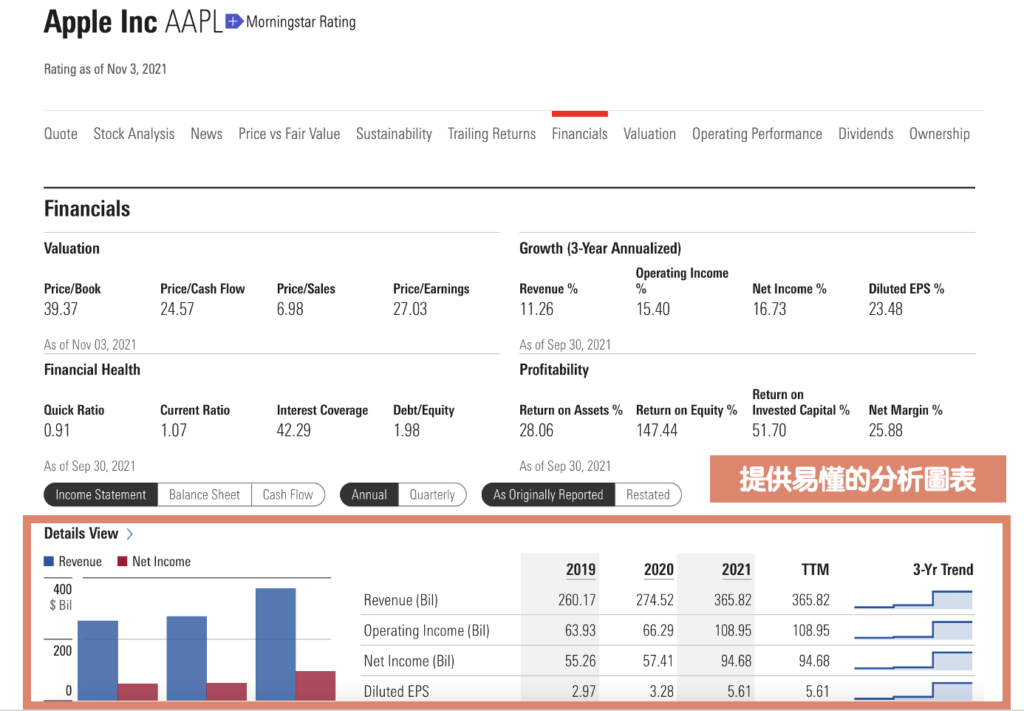Click the Debt/Equity value 1.98
The image size is (1024, 711).
tap(406, 430)
